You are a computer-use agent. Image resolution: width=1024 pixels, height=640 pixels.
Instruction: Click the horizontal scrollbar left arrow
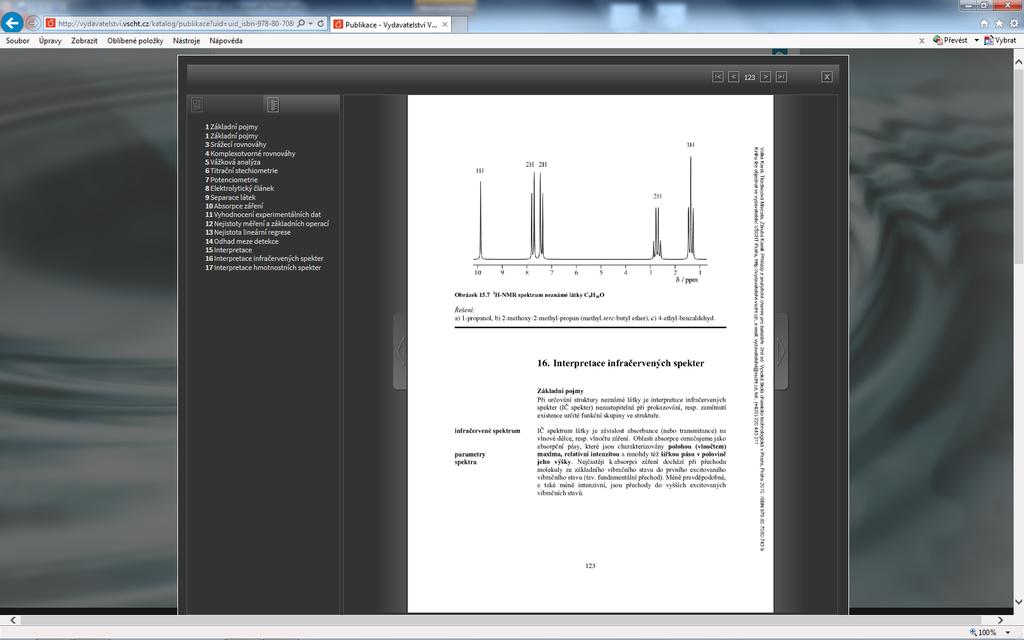coord(12,620)
